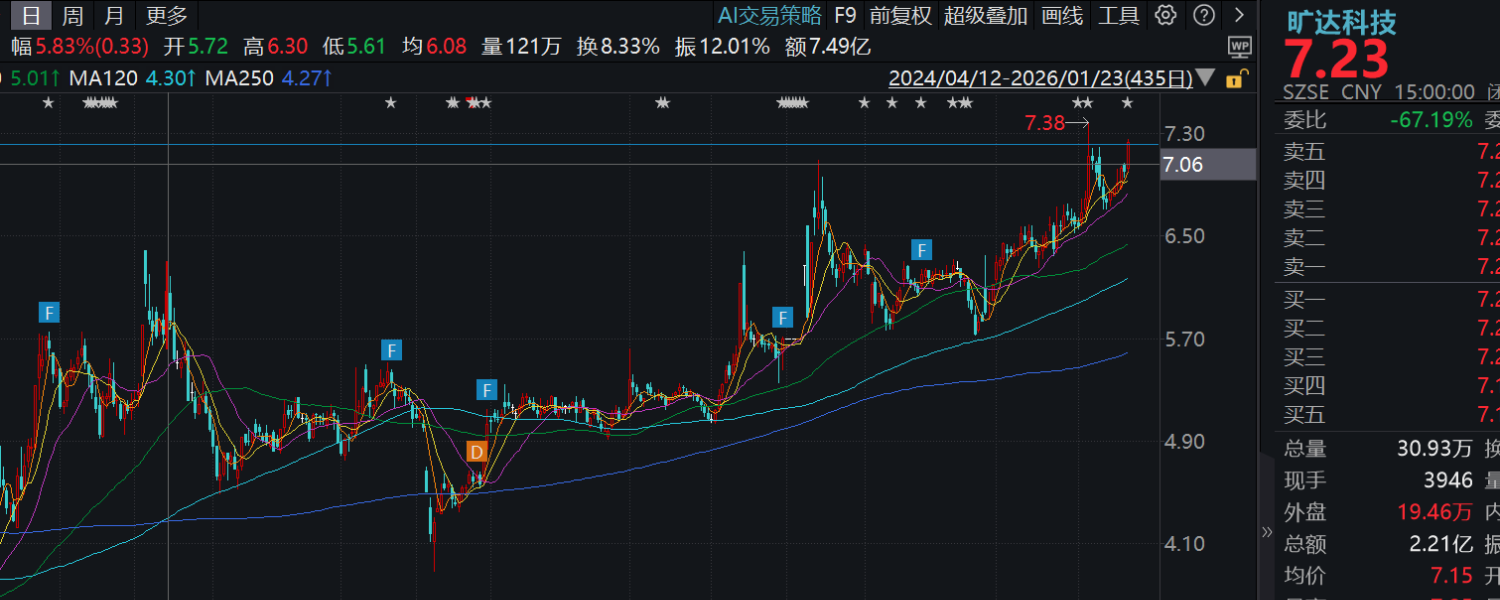Click the help question mark icon
Screen dimensions: 1500x600
click(x=1204, y=15)
